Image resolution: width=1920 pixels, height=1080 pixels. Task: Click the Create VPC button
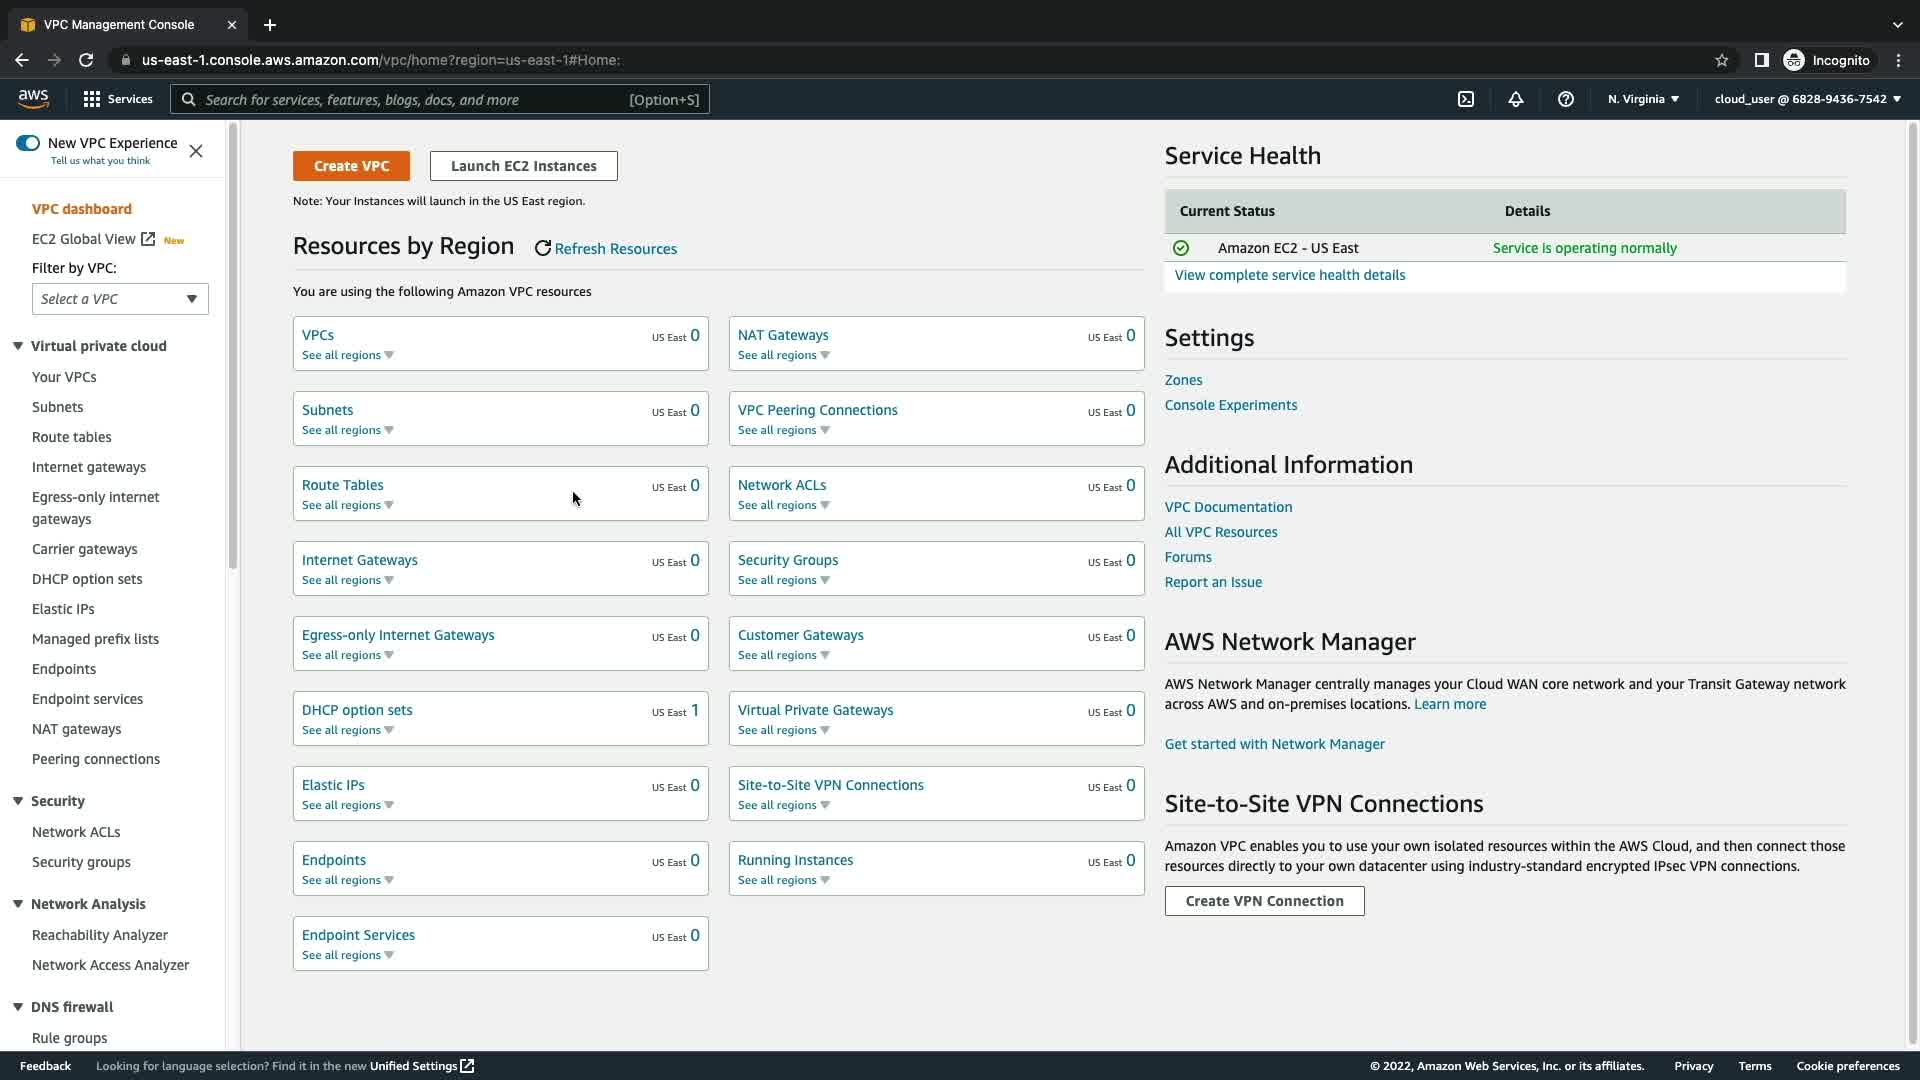click(x=351, y=166)
